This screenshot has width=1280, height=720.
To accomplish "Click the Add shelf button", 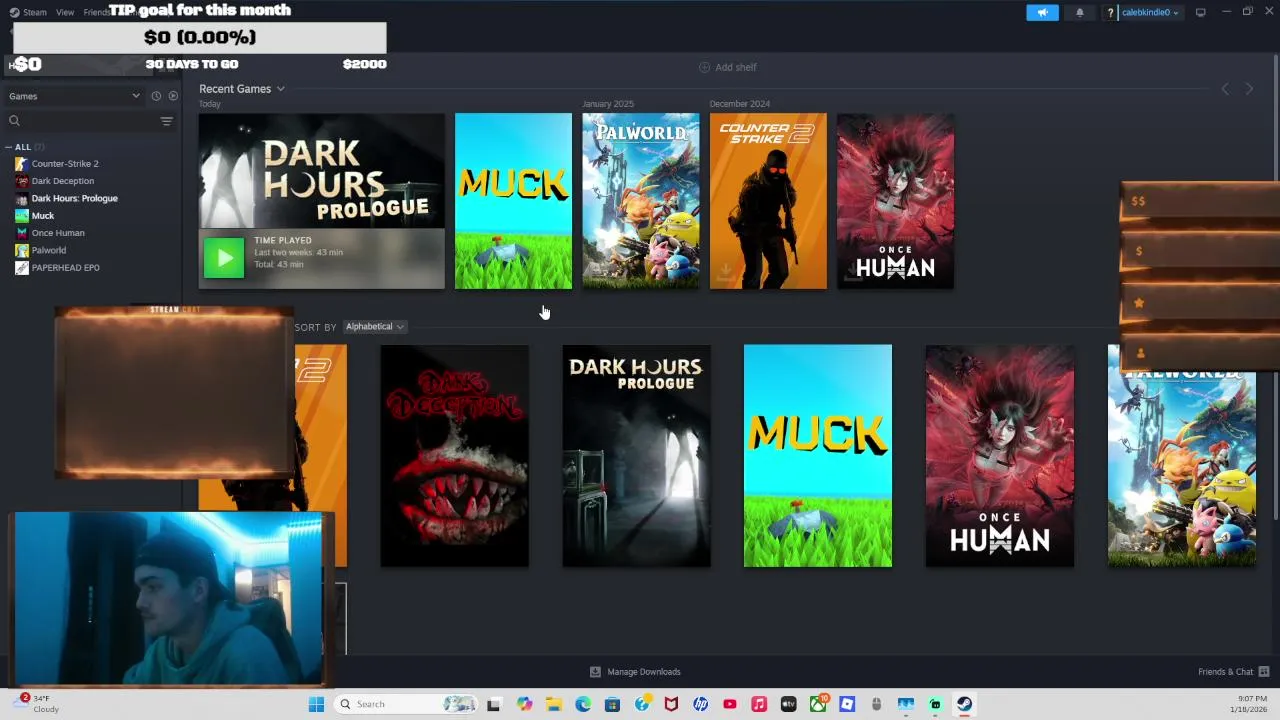I will [x=728, y=67].
